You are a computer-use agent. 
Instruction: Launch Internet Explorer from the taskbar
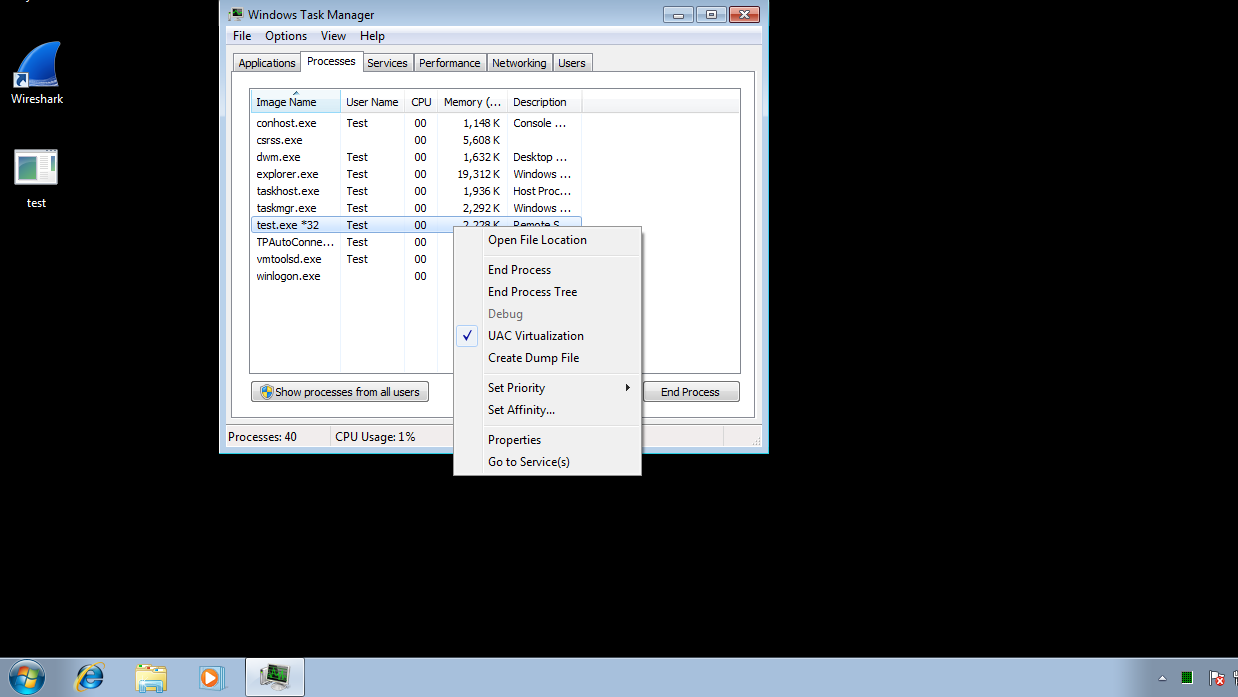90,677
